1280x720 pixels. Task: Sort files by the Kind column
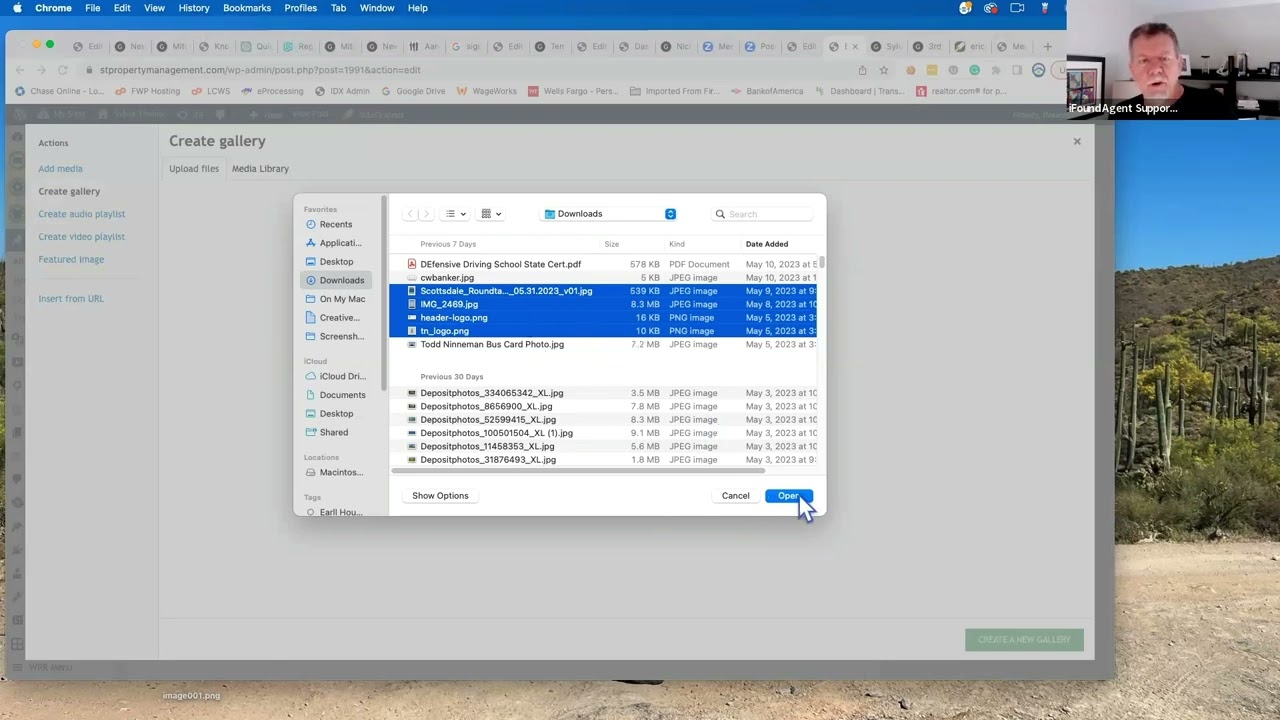(x=677, y=244)
